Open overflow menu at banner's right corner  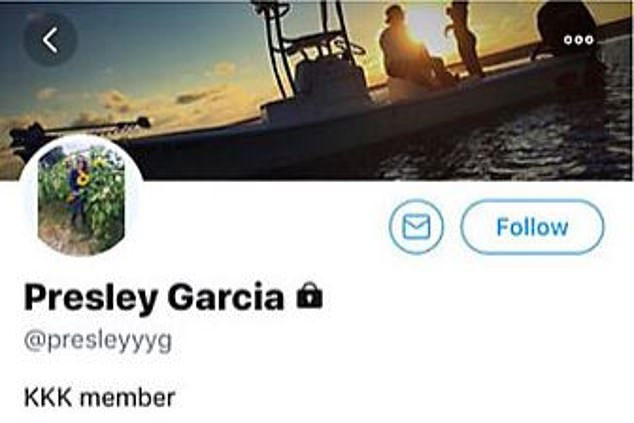pyautogui.click(x=579, y=40)
